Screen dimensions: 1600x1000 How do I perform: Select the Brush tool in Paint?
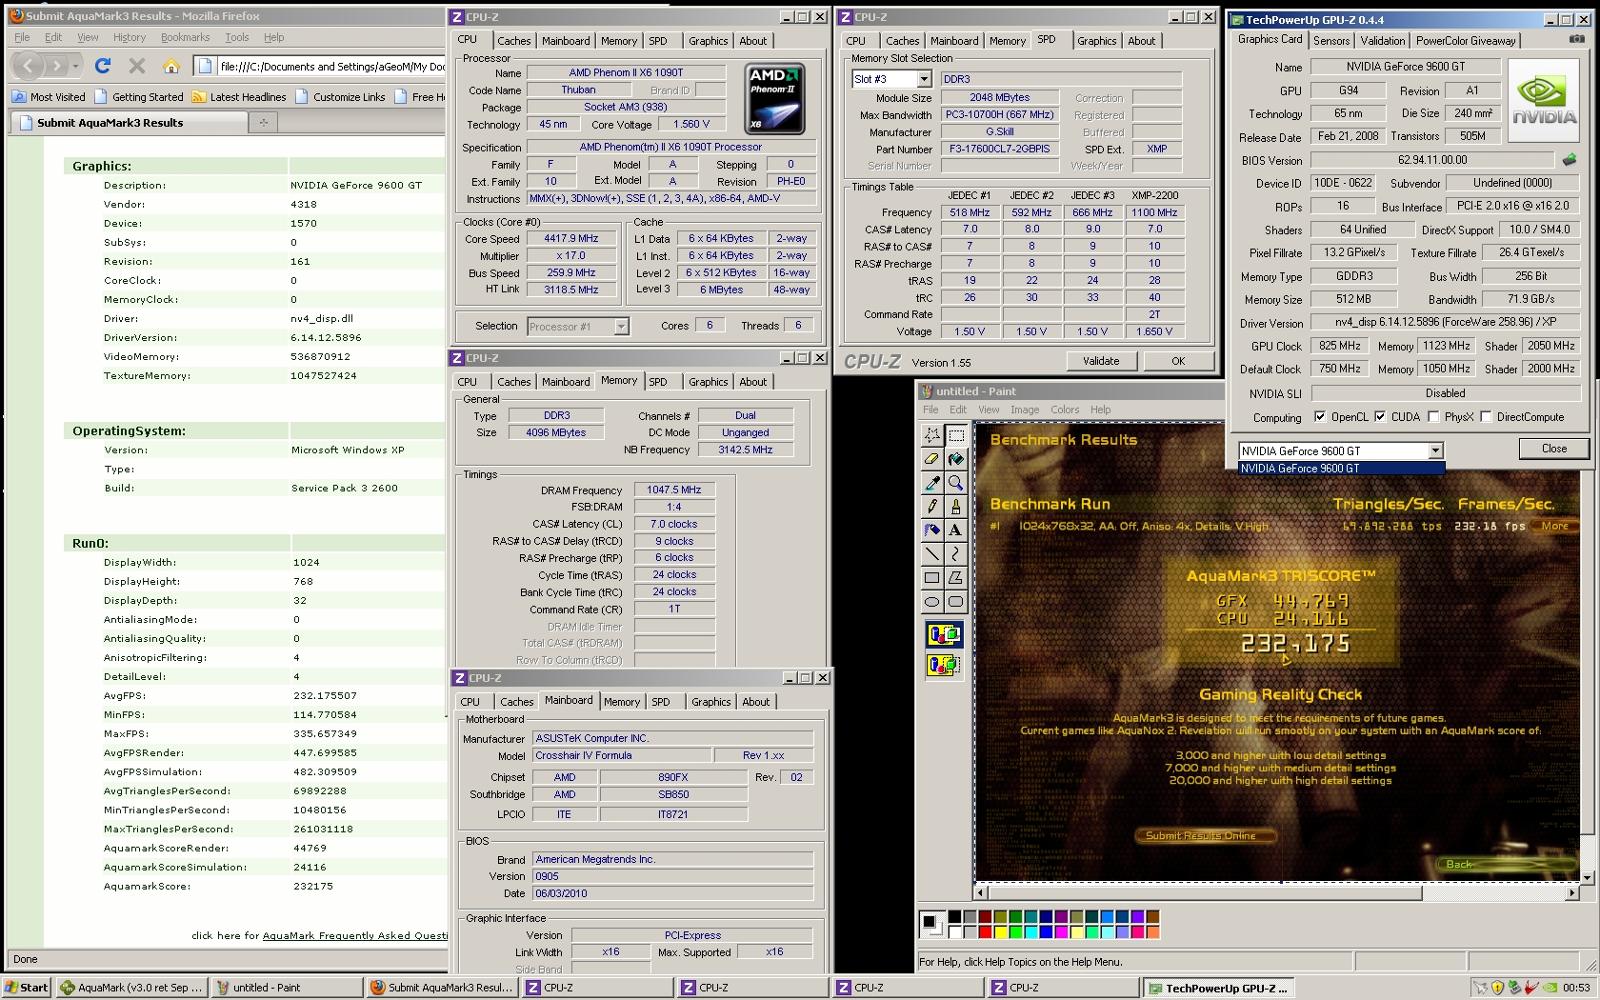pos(956,507)
